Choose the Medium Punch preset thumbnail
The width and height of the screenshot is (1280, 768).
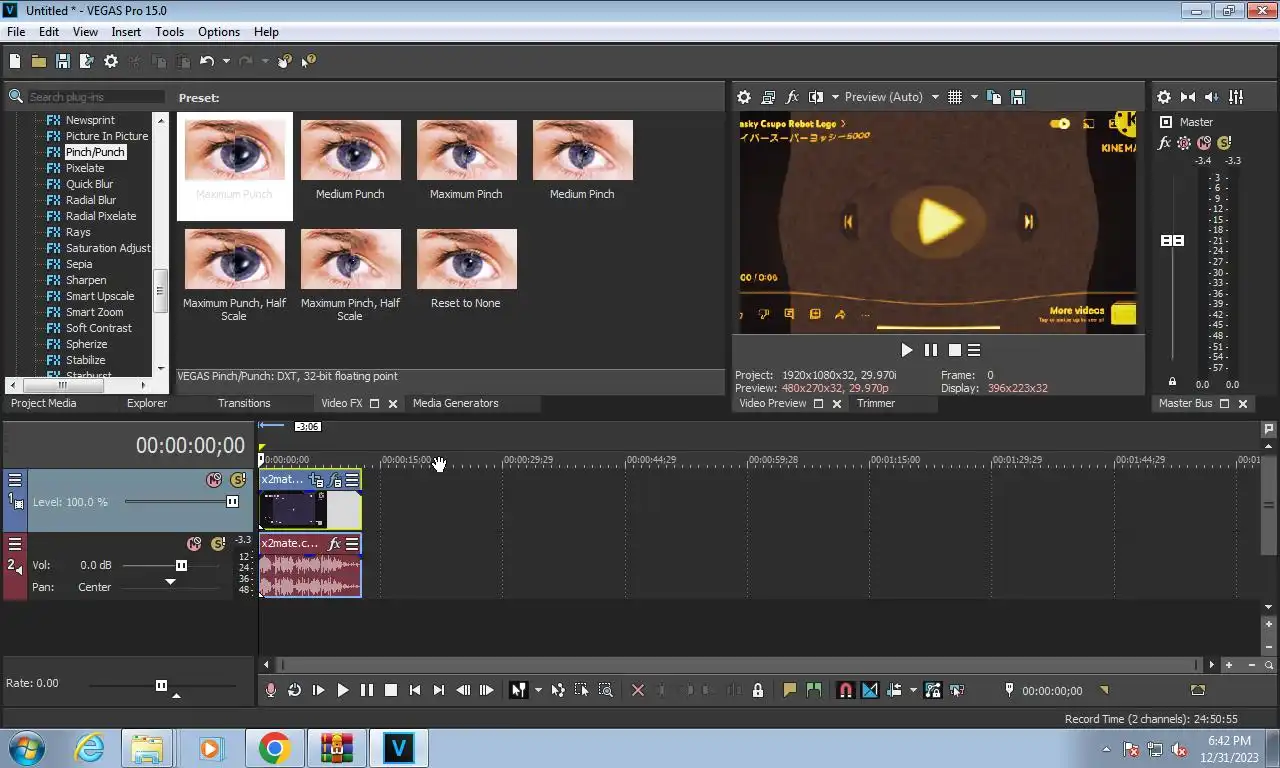[351, 151]
